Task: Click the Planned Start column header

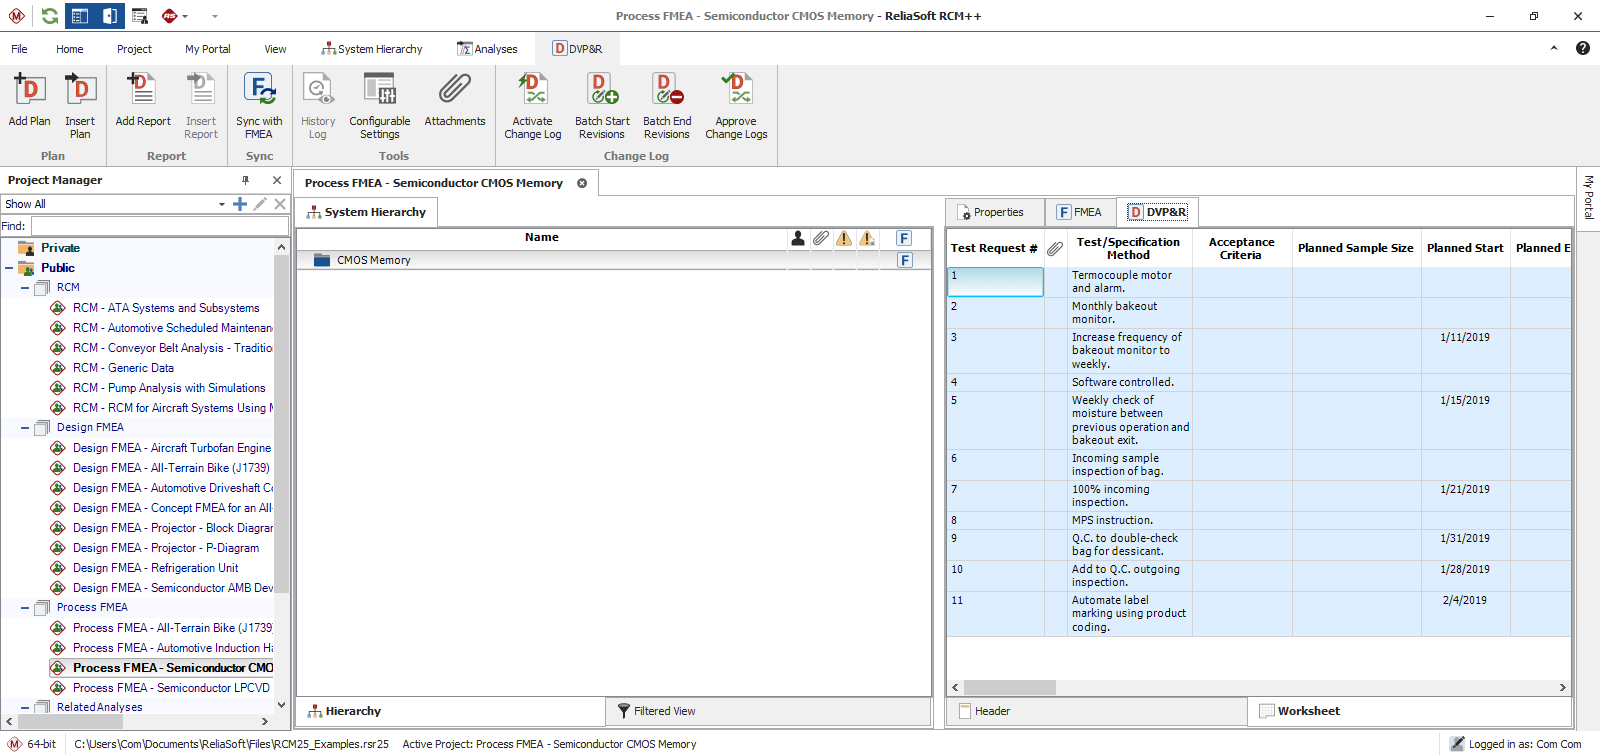Action: [1465, 248]
